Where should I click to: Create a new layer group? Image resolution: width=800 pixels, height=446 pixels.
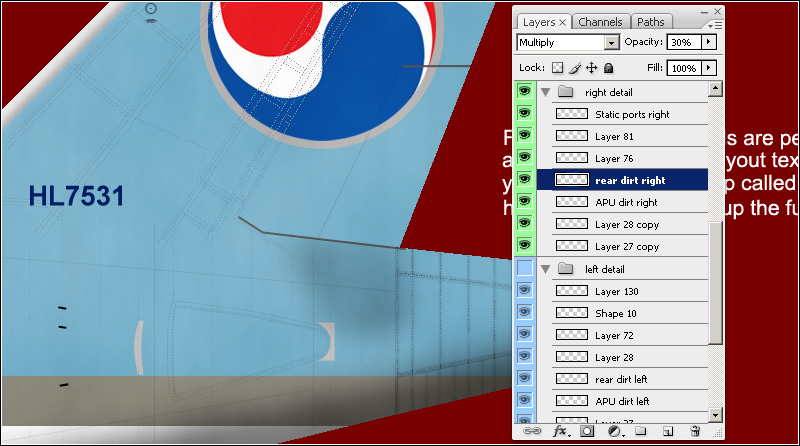pyautogui.click(x=641, y=431)
